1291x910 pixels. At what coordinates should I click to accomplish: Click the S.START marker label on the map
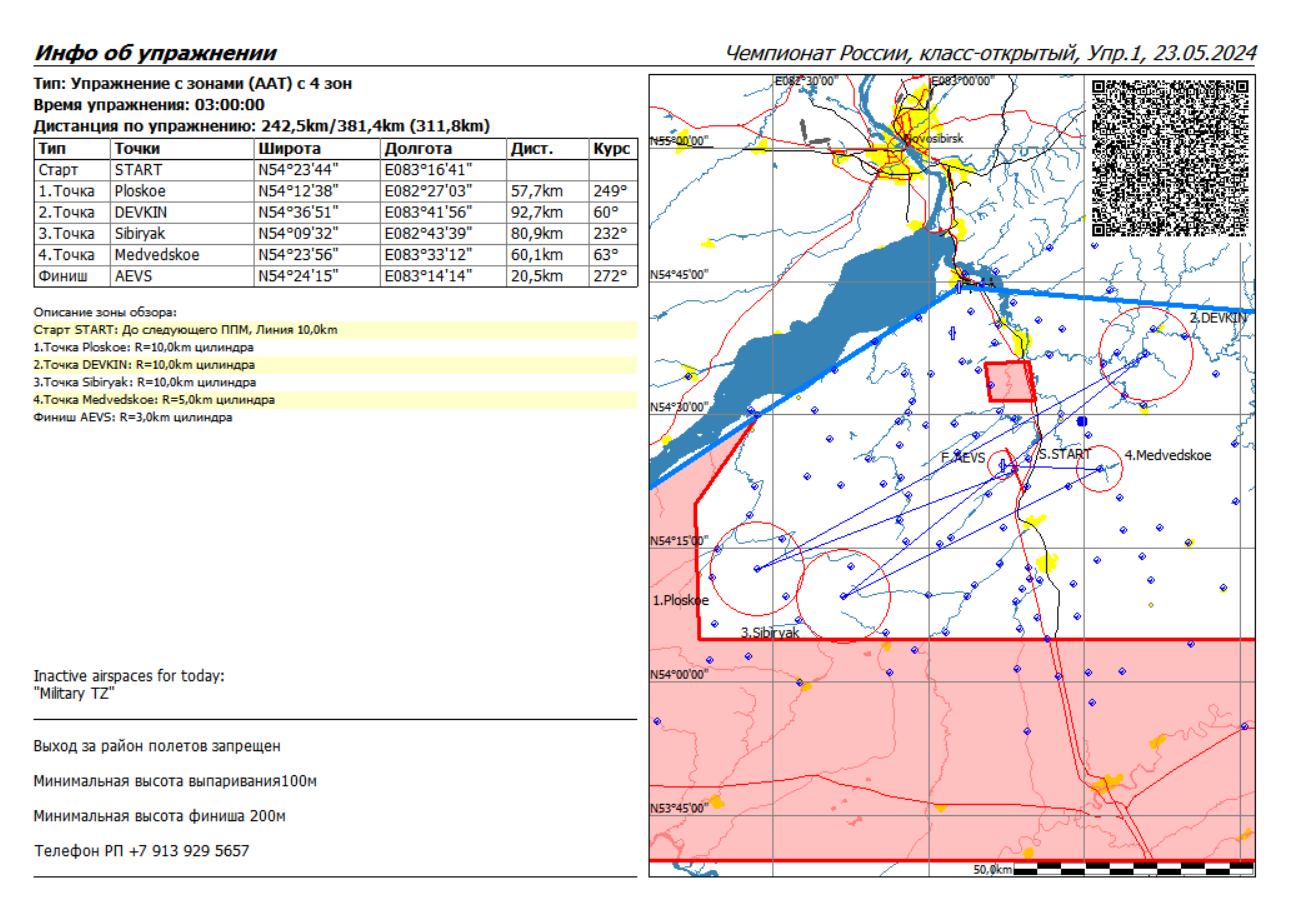click(1064, 454)
